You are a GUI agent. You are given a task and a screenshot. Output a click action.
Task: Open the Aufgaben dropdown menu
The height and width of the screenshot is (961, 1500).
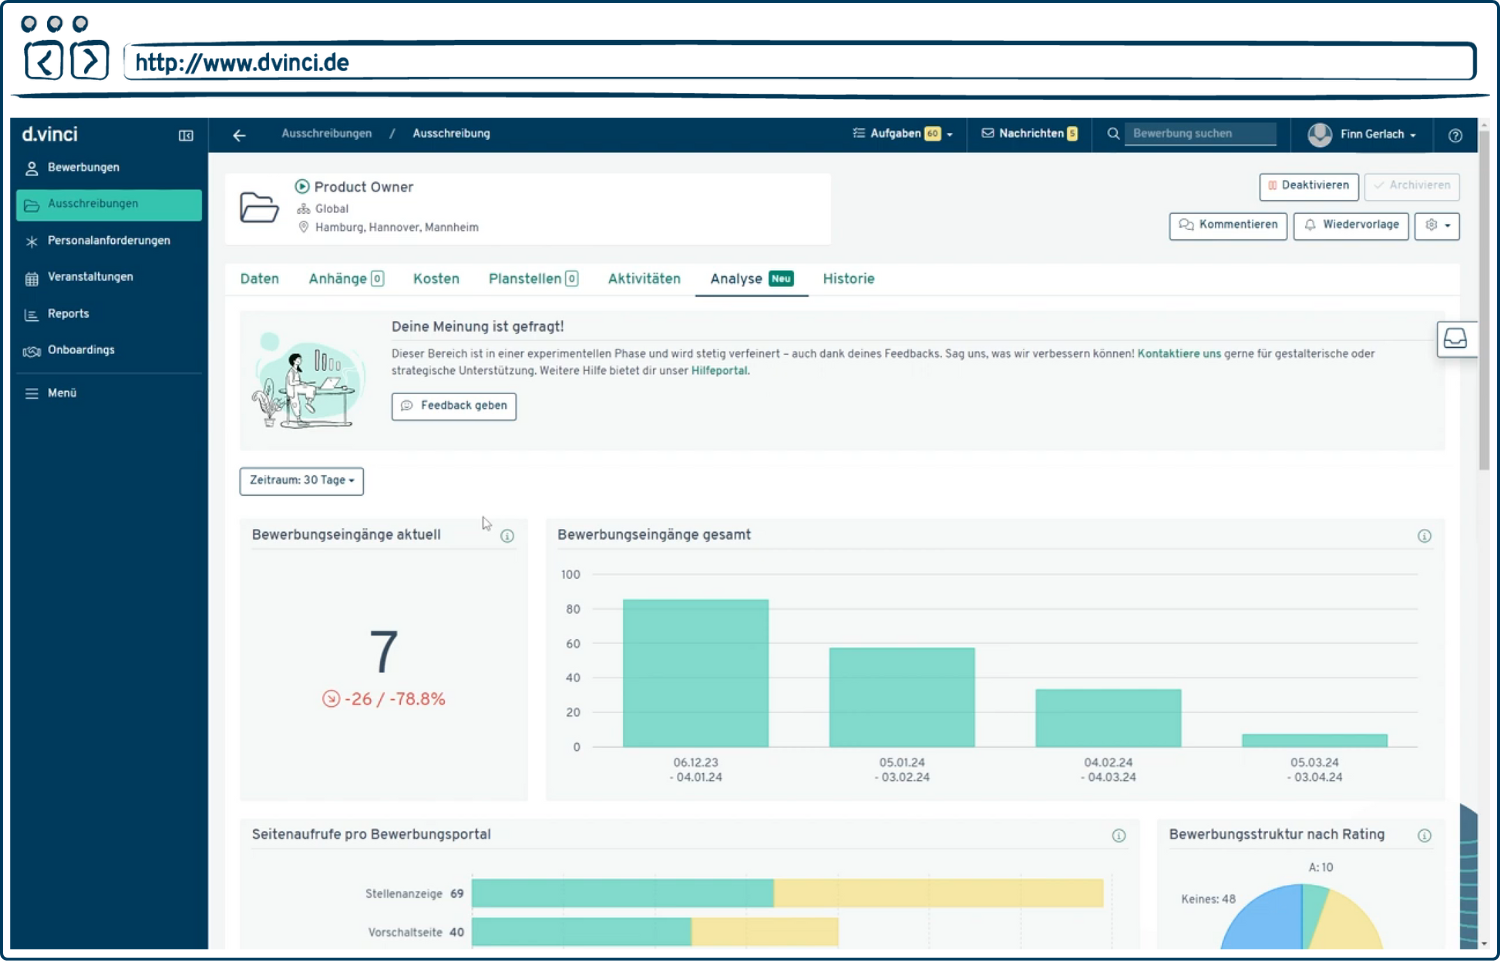(903, 134)
